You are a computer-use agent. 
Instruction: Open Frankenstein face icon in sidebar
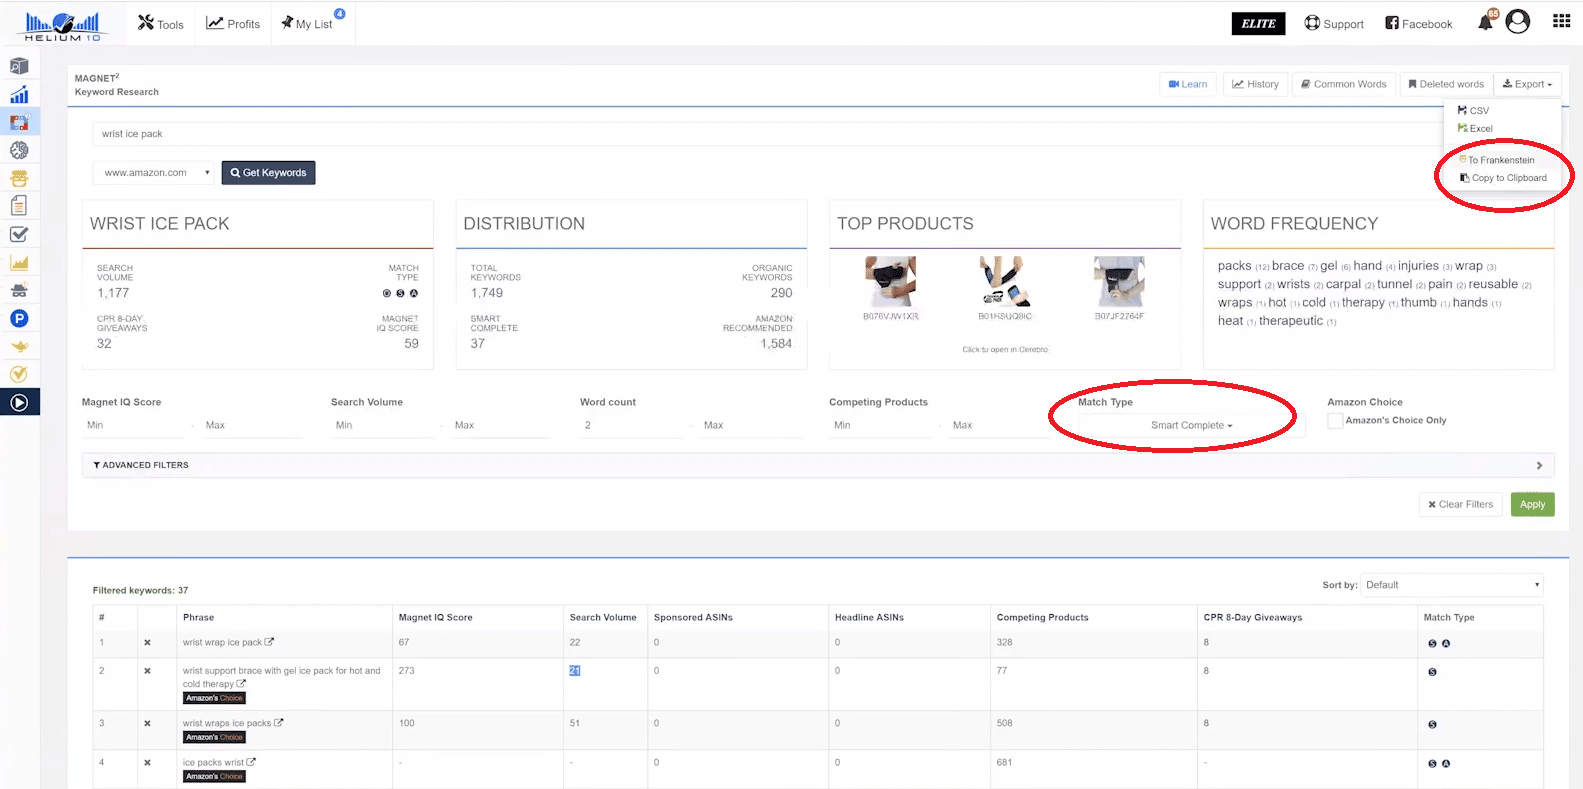point(19,178)
